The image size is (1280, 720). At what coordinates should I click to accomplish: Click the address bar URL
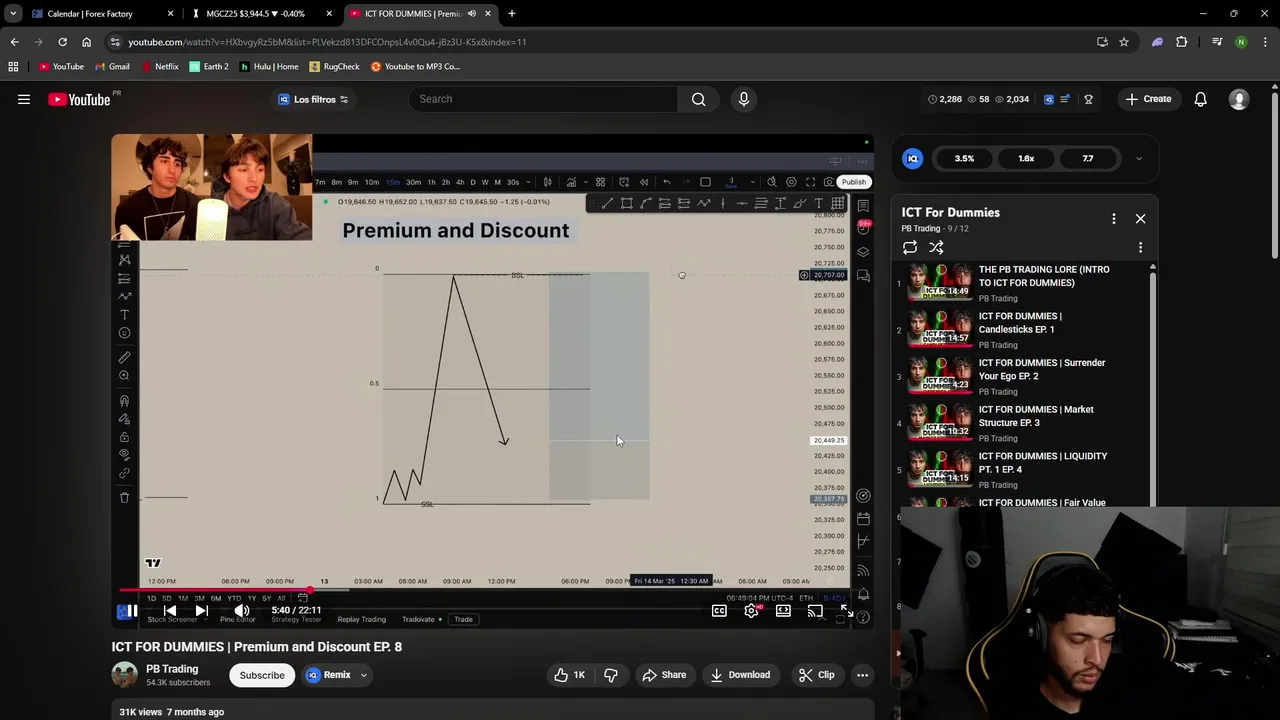pyautogui.click(x=327, y=42)
